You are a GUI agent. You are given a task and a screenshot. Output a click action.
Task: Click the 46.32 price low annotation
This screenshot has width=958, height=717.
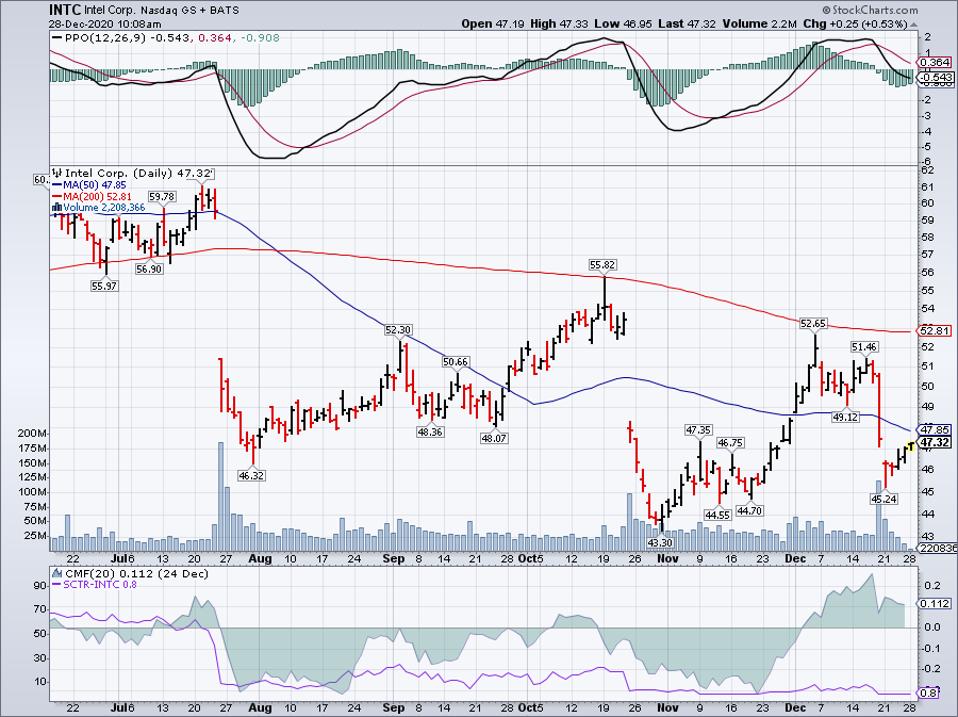pyautogui.click(x=251, y=475)
